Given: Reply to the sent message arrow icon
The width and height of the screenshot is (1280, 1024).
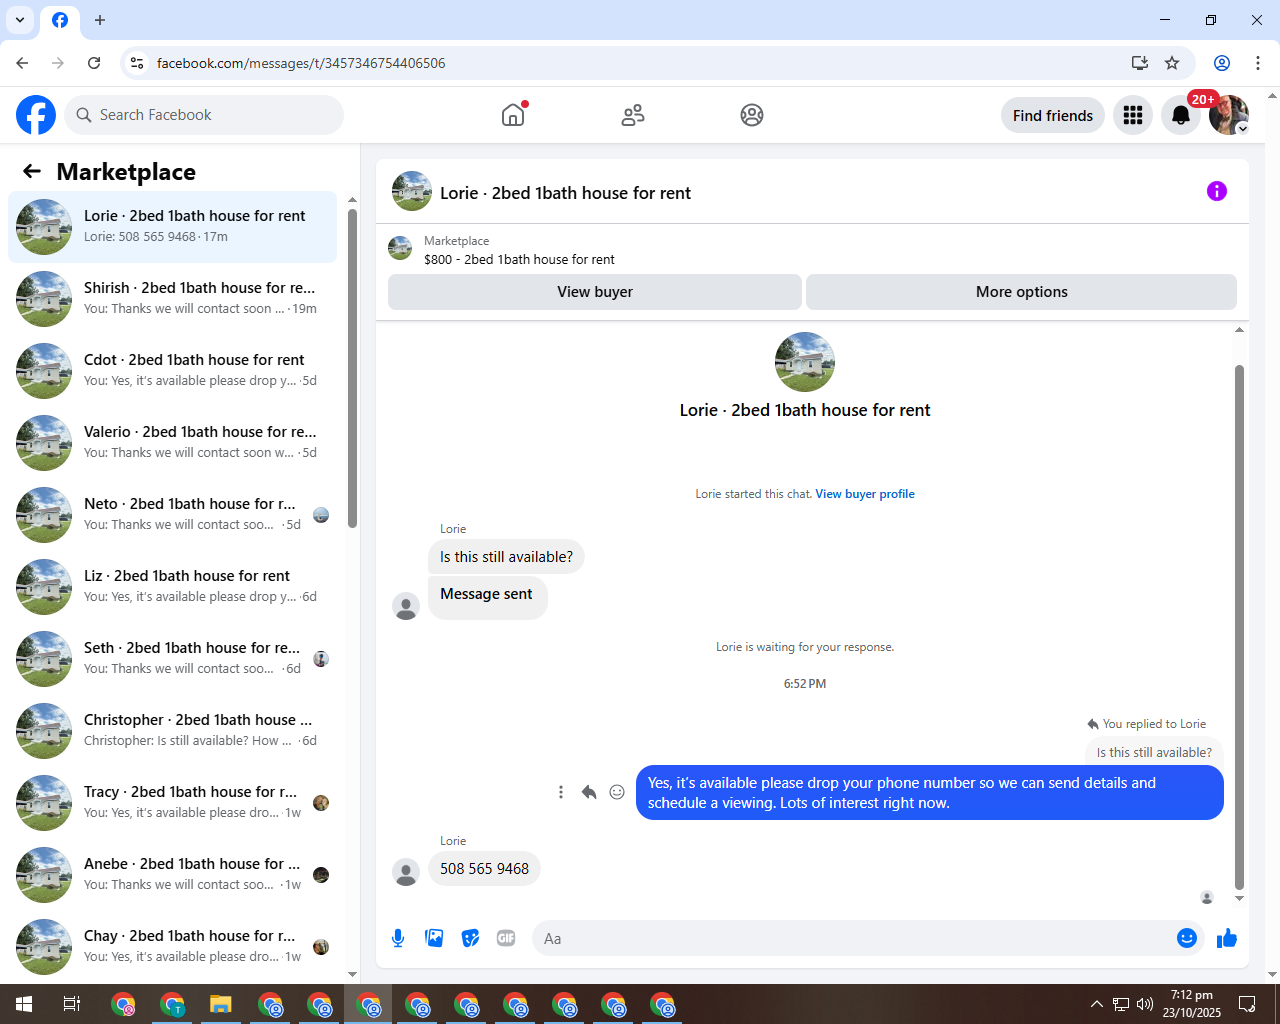Looking at the screenshot, I should click(x=589, y=792).
